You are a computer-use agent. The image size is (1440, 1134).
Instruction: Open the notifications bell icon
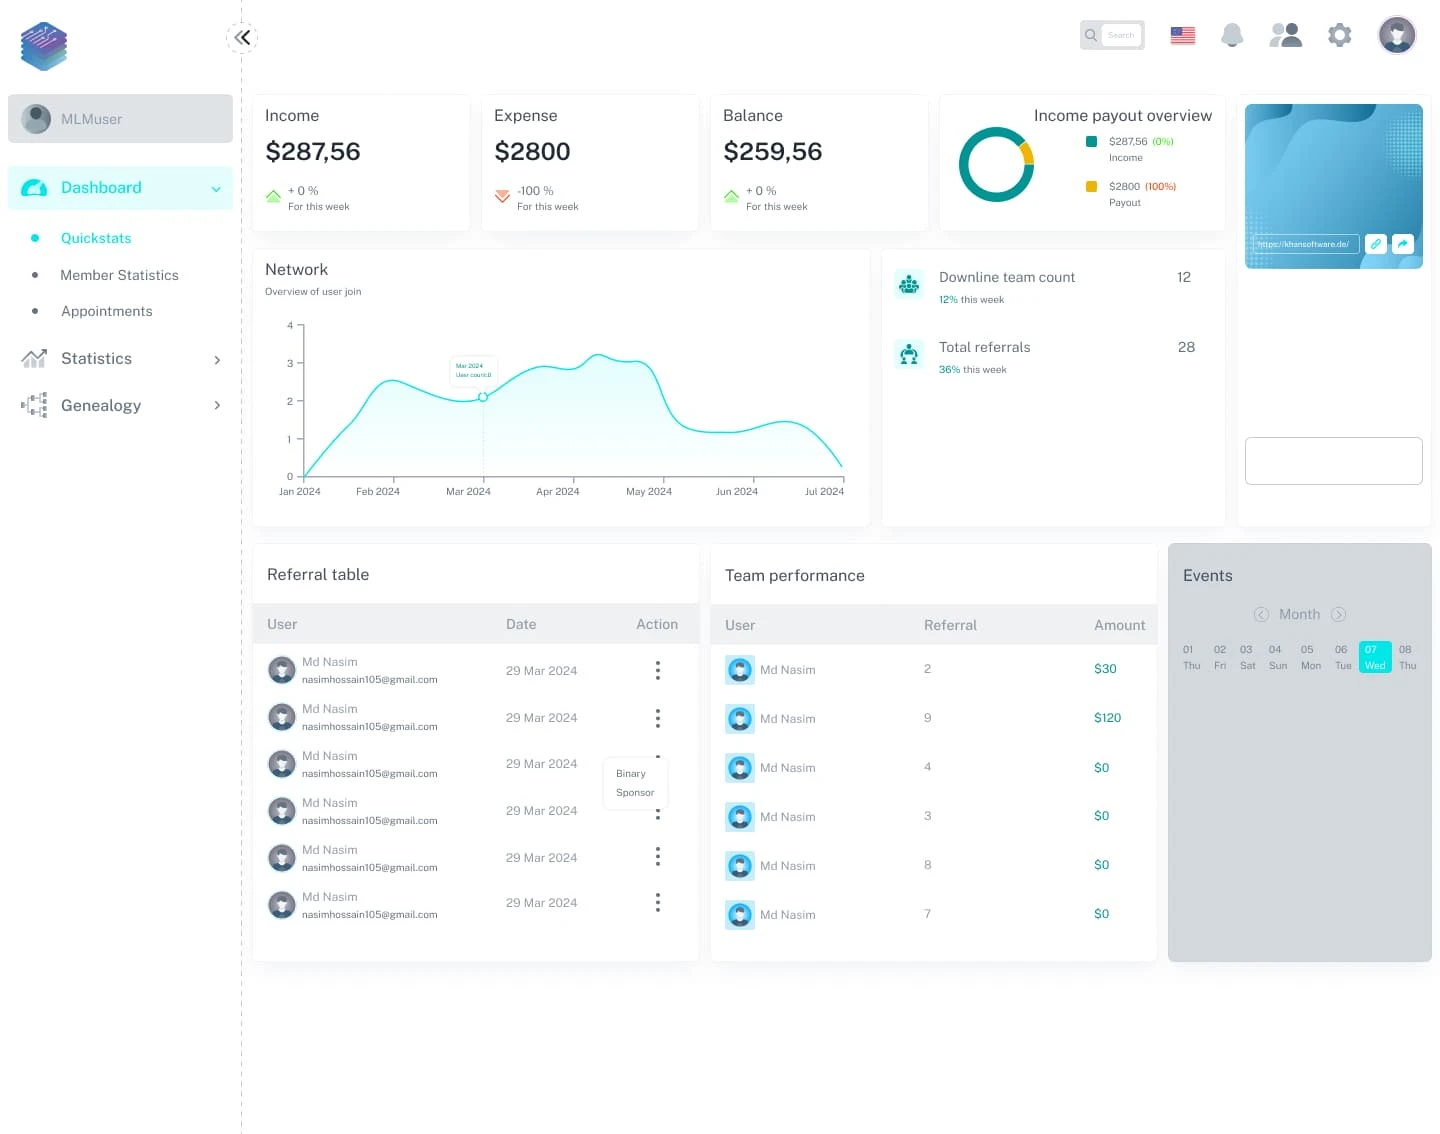(1232, 35)
